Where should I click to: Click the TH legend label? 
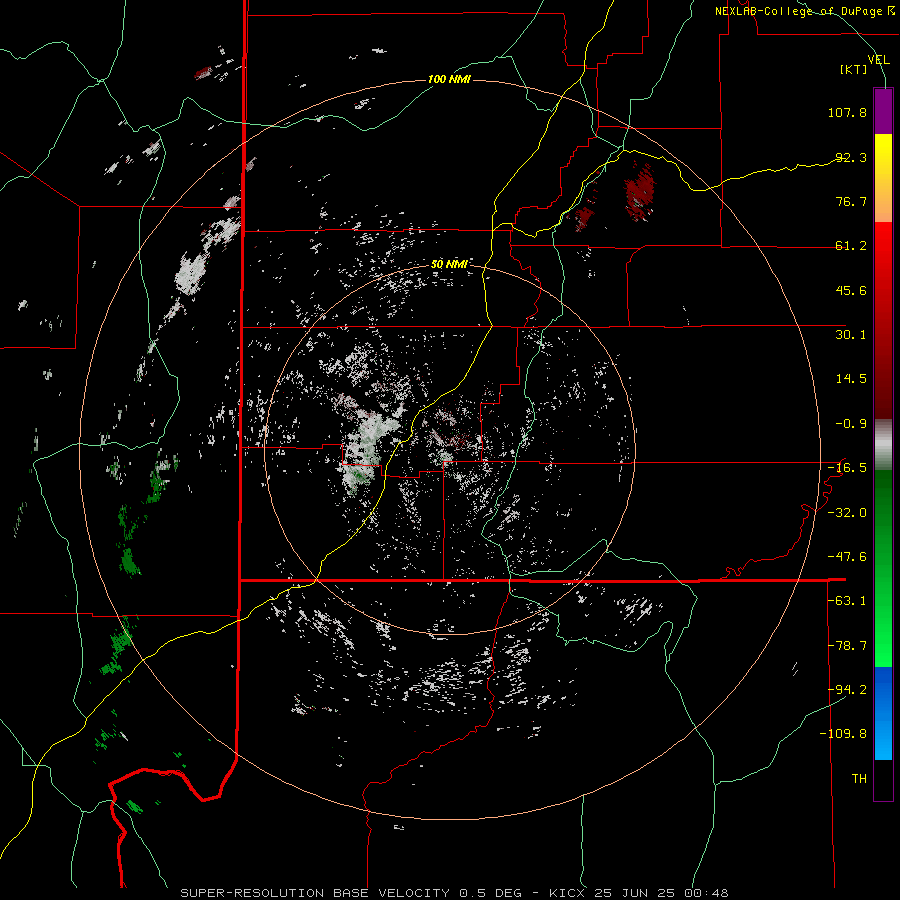859,779
